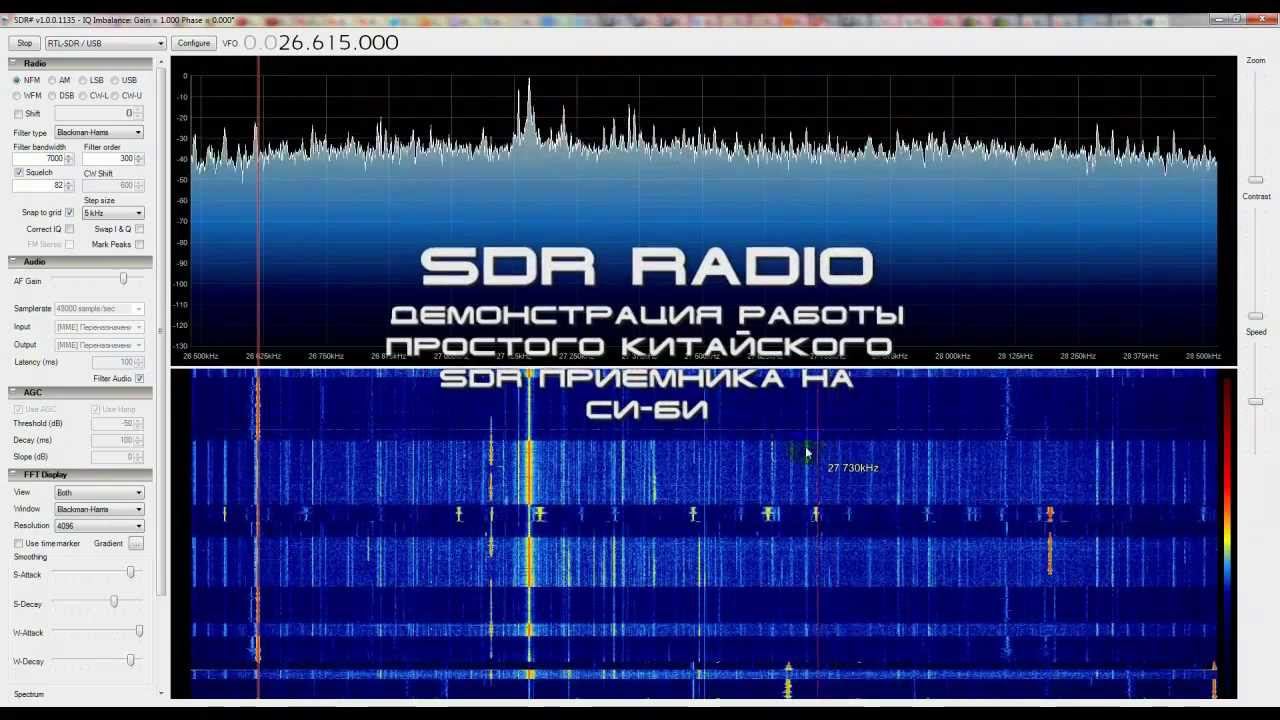This screenshot has width=1280, height=720.
Task: Enable Correct IQ checkbox
Action: [69, 229]
